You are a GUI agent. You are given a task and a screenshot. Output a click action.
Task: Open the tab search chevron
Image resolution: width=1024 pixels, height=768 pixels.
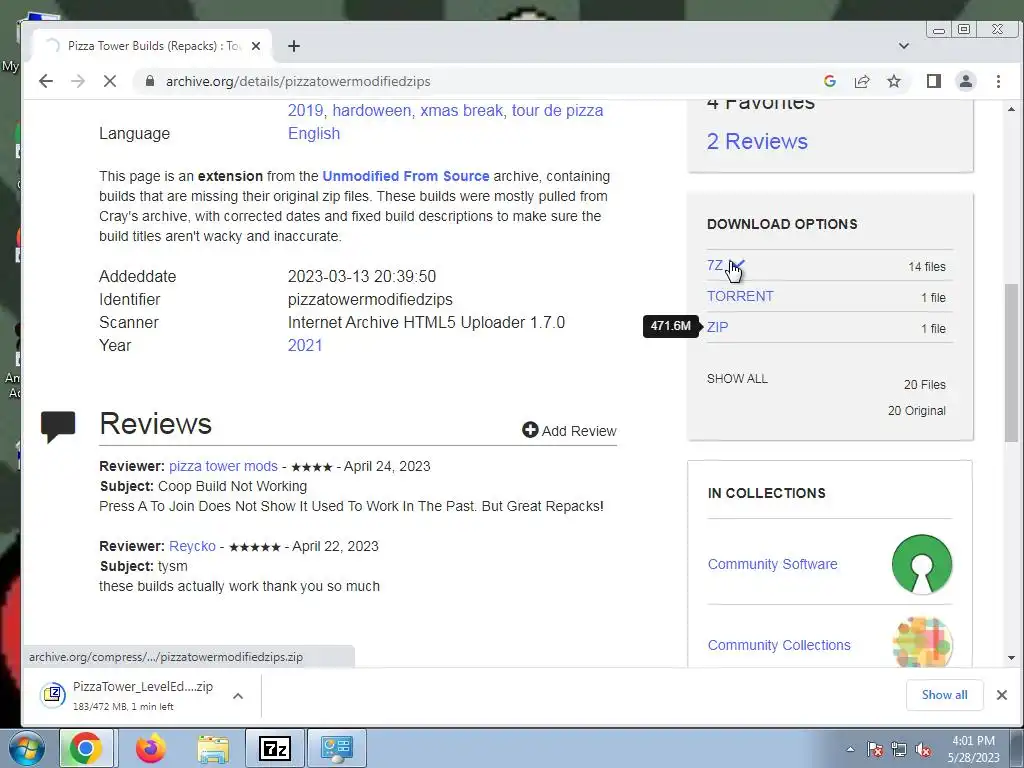click(904, 46)
